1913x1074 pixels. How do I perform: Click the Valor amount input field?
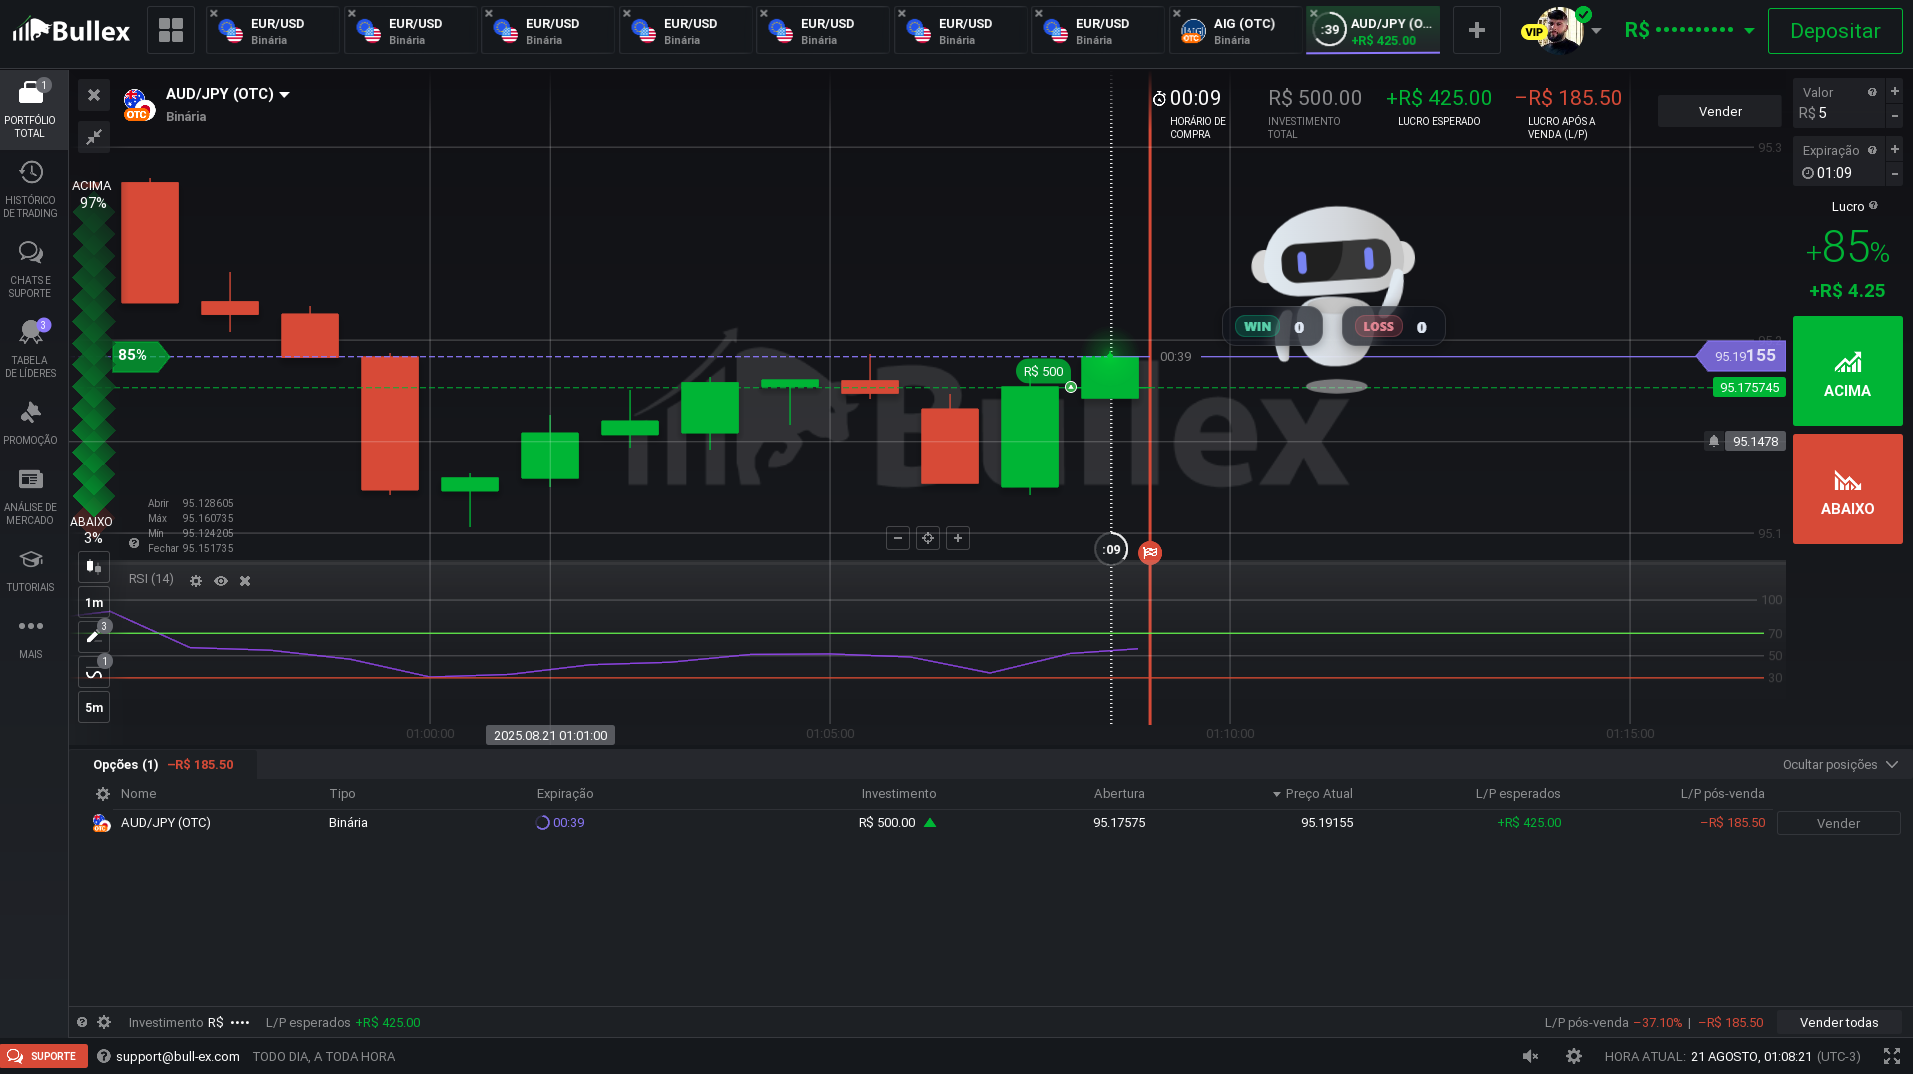(1838, 114)
